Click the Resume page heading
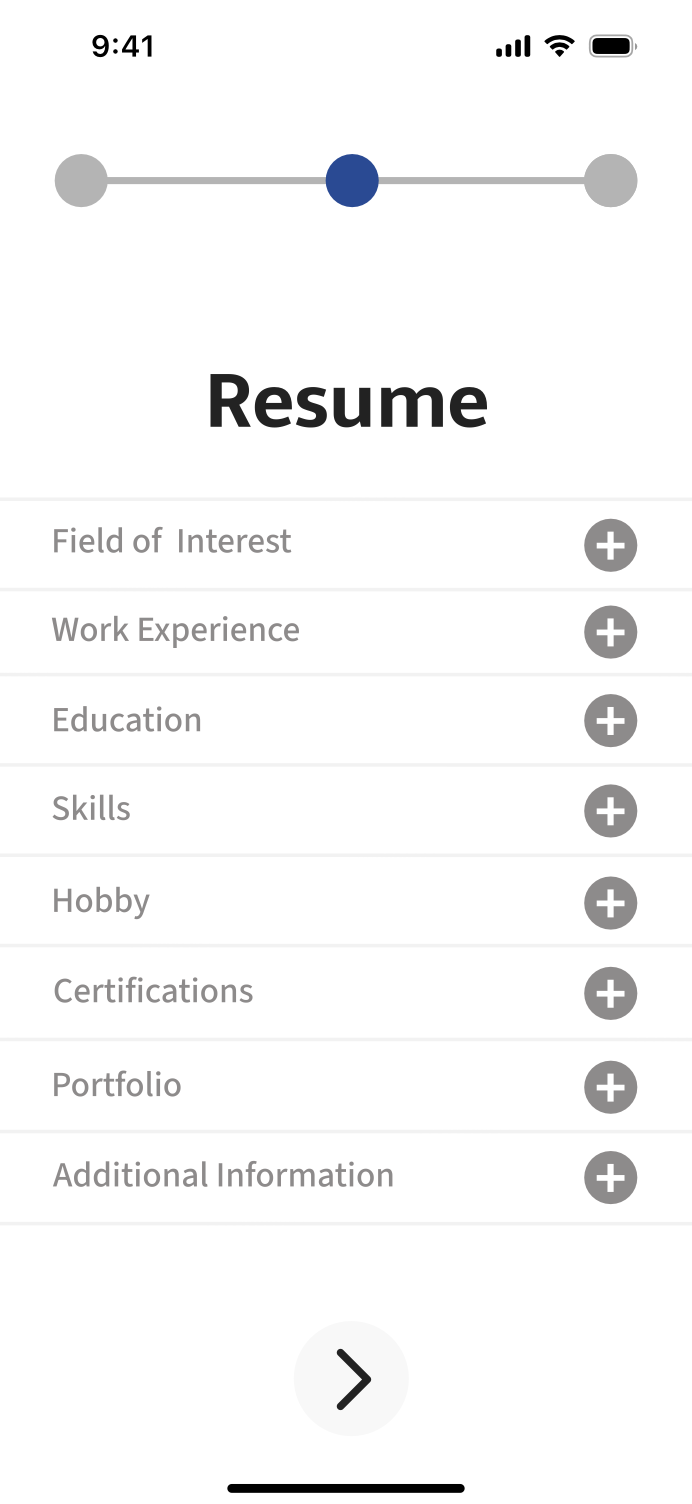 347,401
